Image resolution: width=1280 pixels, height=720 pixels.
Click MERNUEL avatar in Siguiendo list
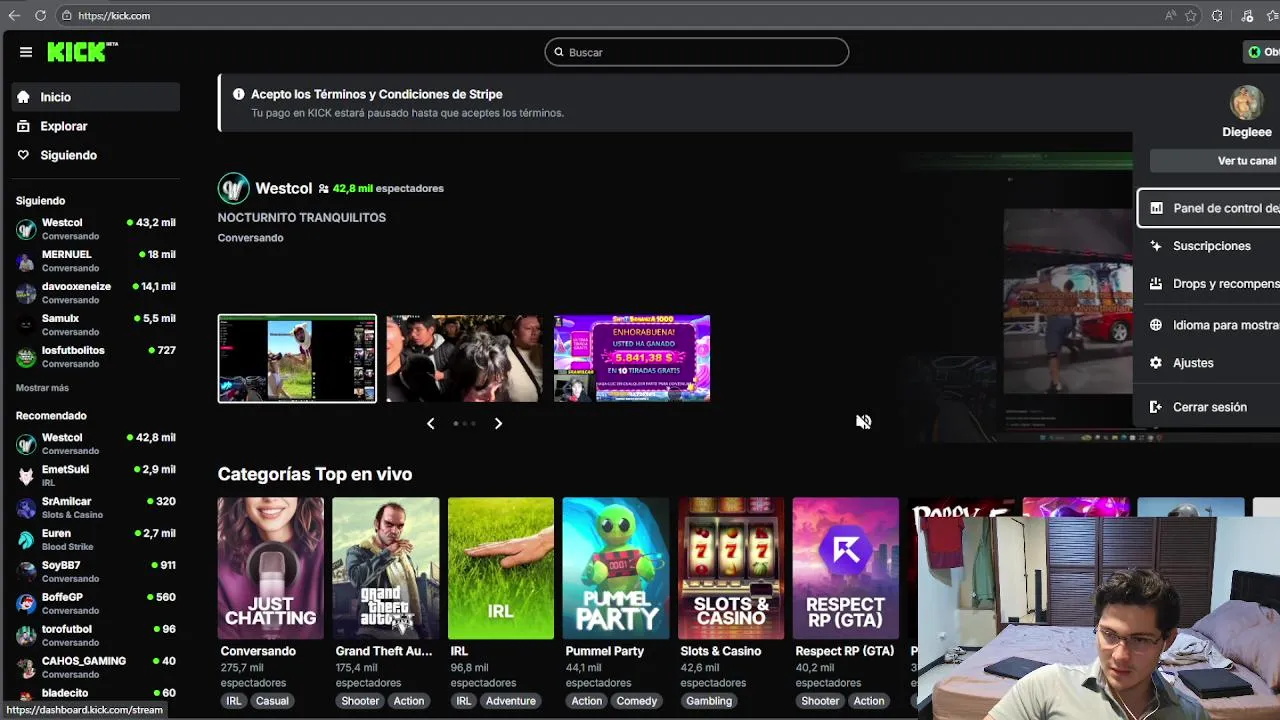point(26,261)
